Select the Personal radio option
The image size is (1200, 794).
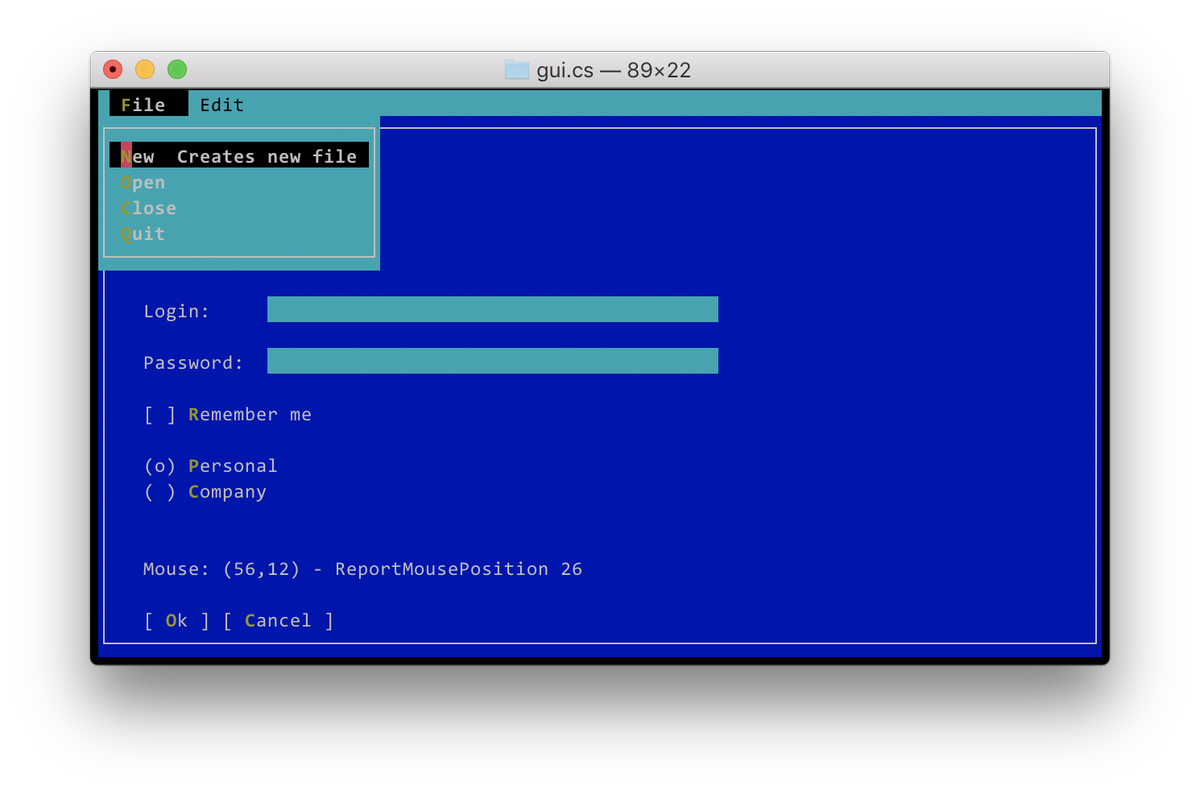coord(211,466)
